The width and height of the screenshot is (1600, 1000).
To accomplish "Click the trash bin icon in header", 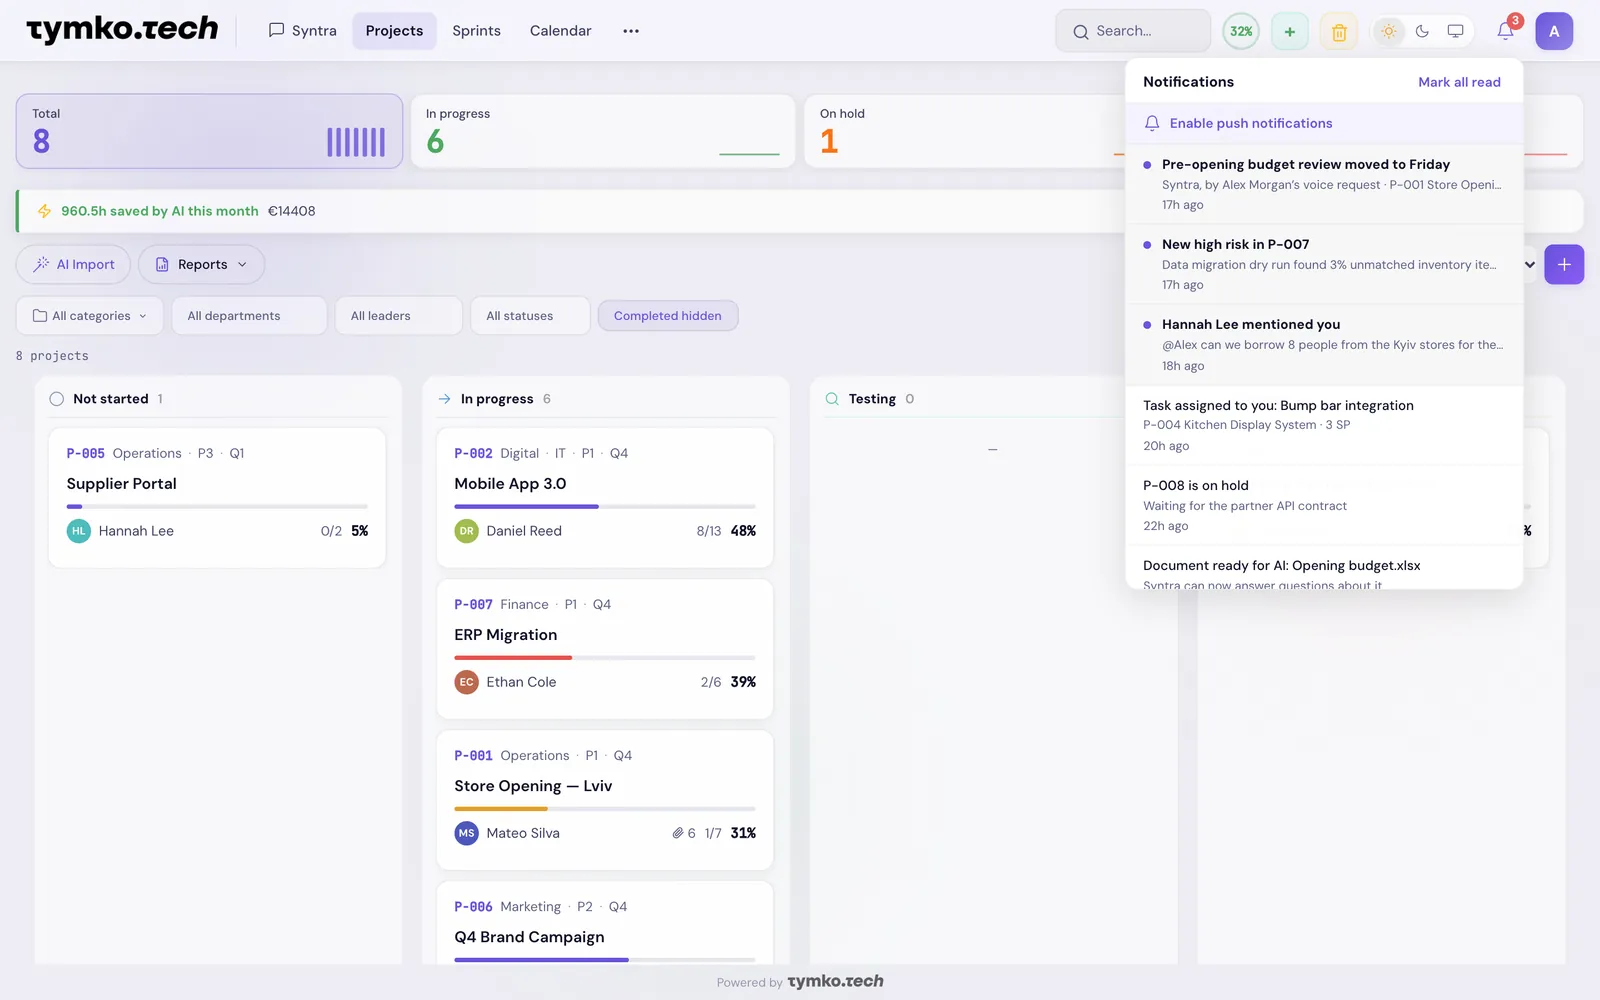I will (1339, 32).
